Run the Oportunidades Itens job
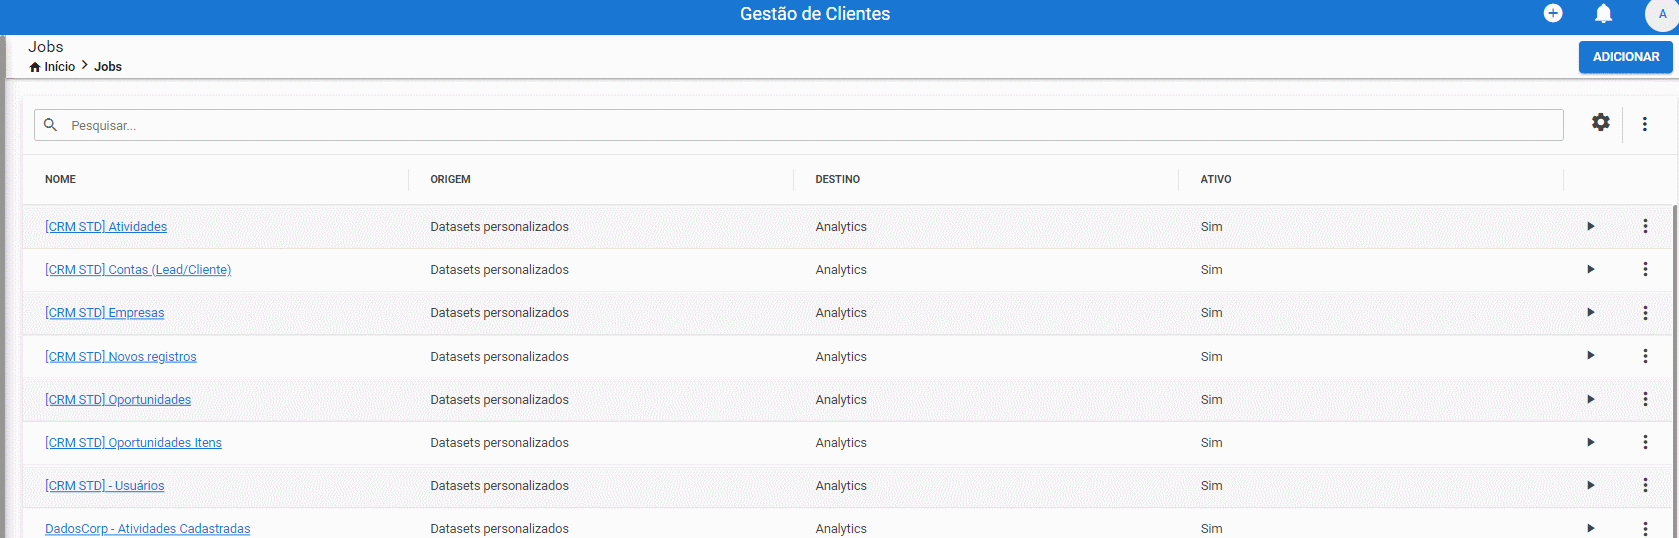 point(1590,442)
